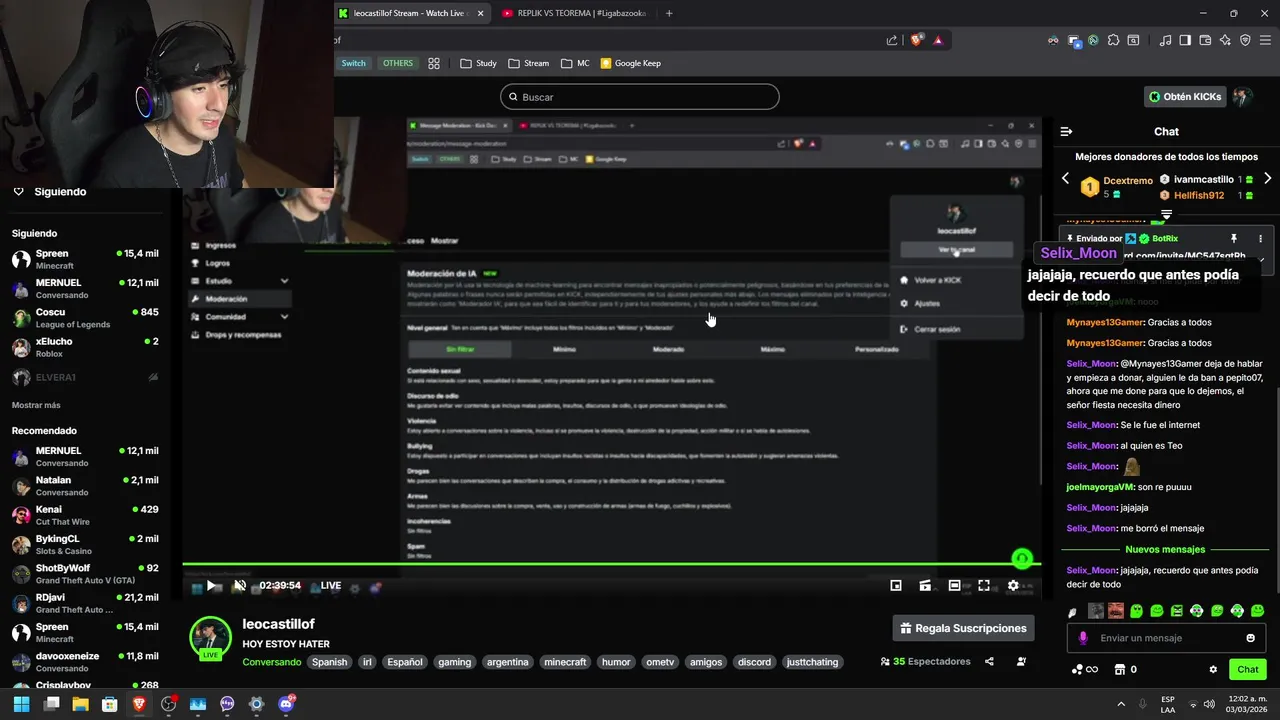Open xElucho Roblox channel
Image resolution: width=1280 pixels, height=720 pixels.
85,347
